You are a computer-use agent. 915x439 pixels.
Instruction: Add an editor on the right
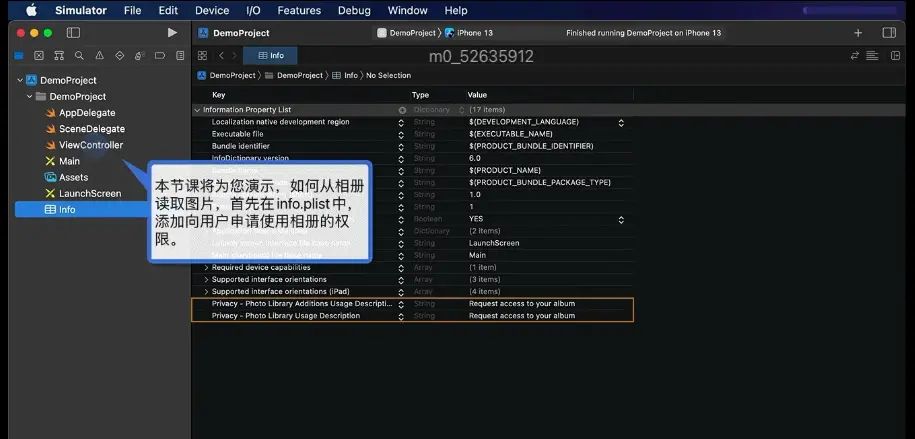(895, 55)
